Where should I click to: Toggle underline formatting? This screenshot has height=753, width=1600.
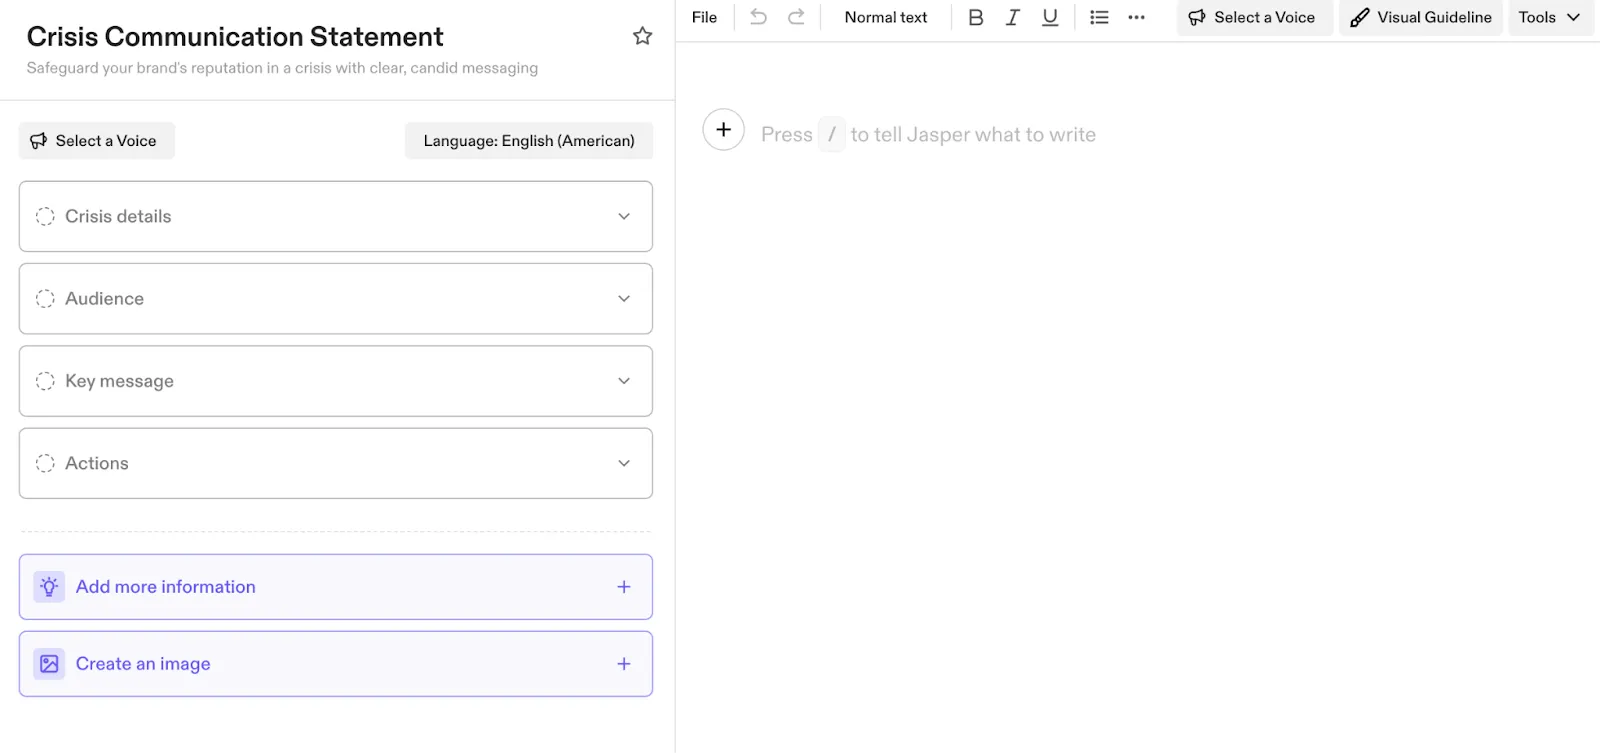point(1049,17)
